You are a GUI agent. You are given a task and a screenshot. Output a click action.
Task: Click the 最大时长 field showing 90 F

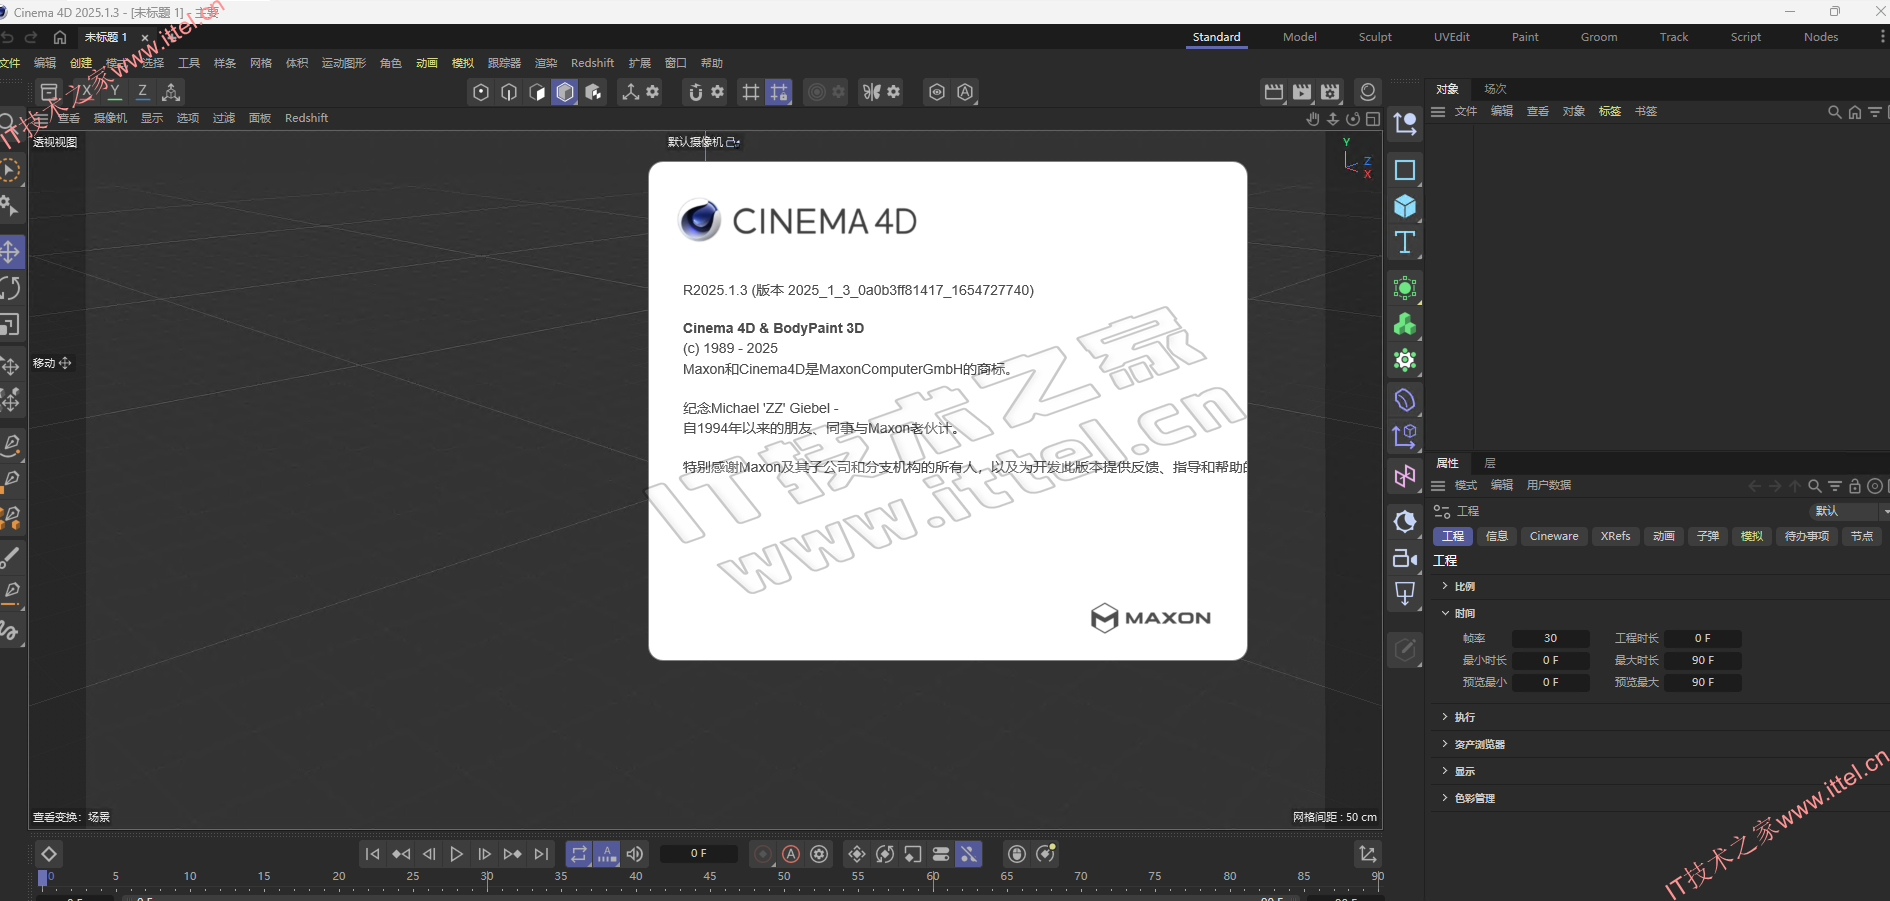pos(1702,661)
